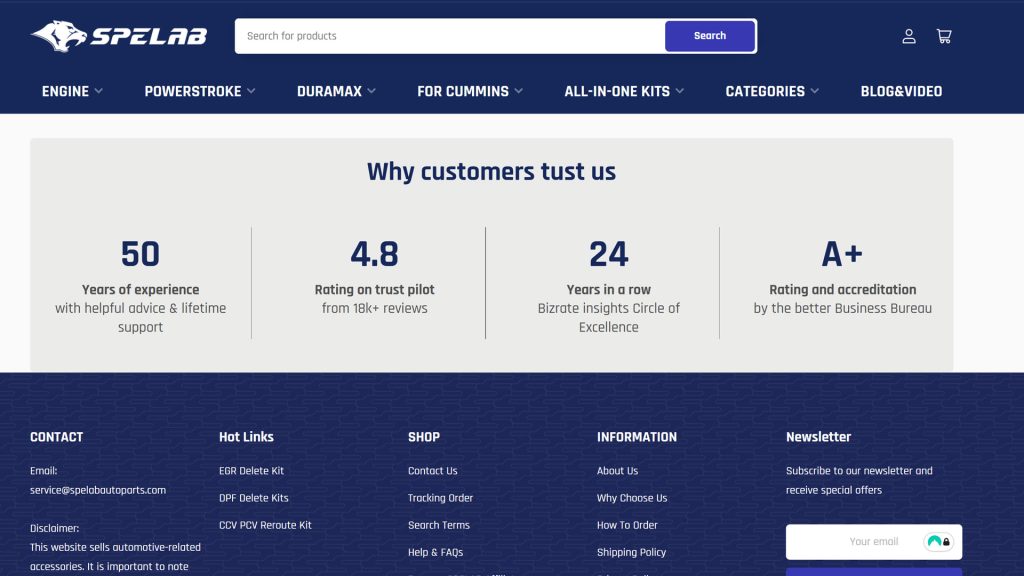Open the Why Choose Us link
This screenshot has height=576, width=1024.
click(x=632, y=498)
